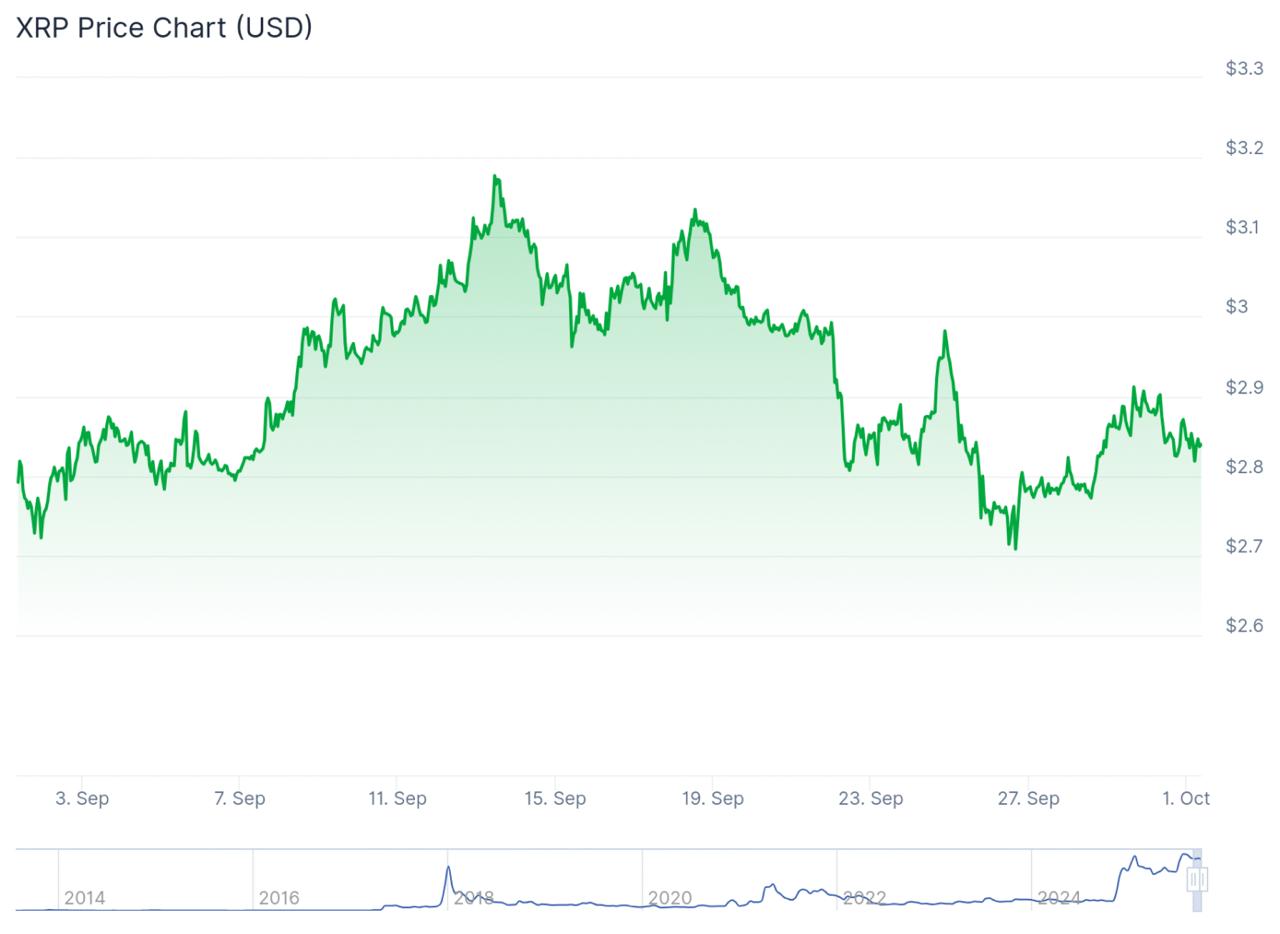Click the $2.6 y-axis label
Screen dimensions: 1280x934
(1244, 626)
